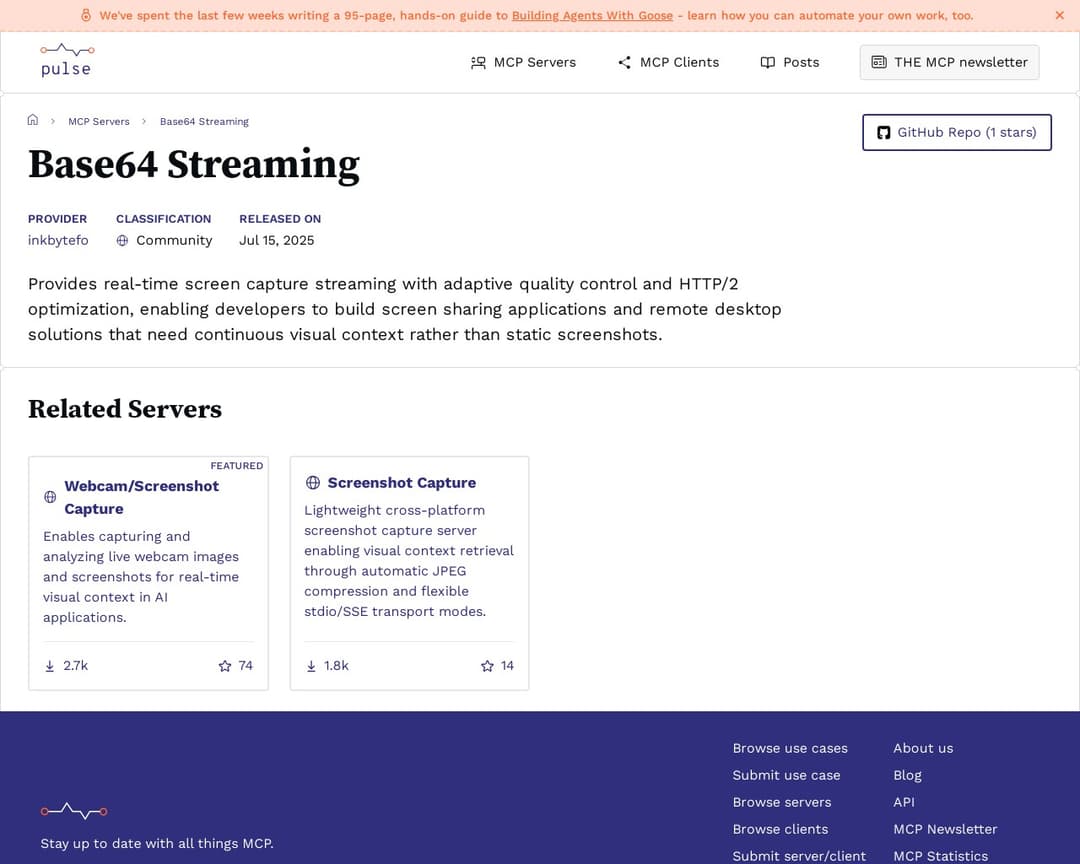Open MCP Servers navigation item

coord(523,62)
